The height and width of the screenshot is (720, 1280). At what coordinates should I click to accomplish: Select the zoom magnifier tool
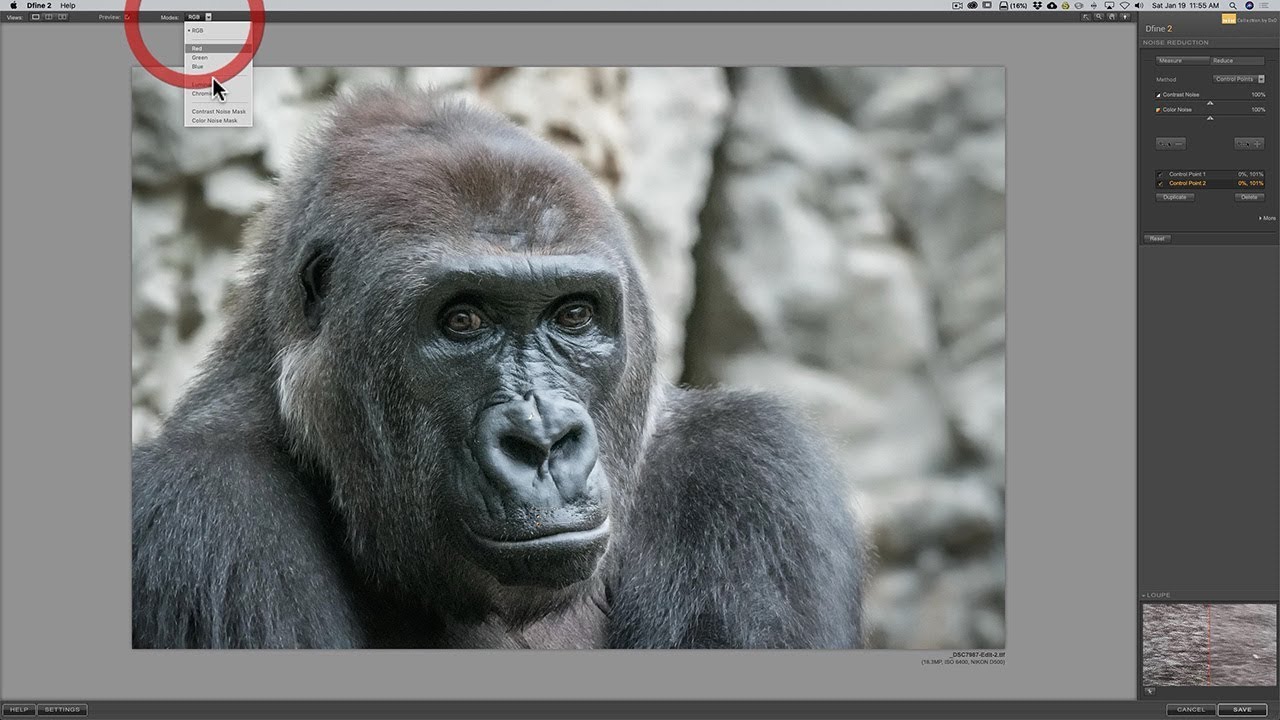coord(1099,17)
